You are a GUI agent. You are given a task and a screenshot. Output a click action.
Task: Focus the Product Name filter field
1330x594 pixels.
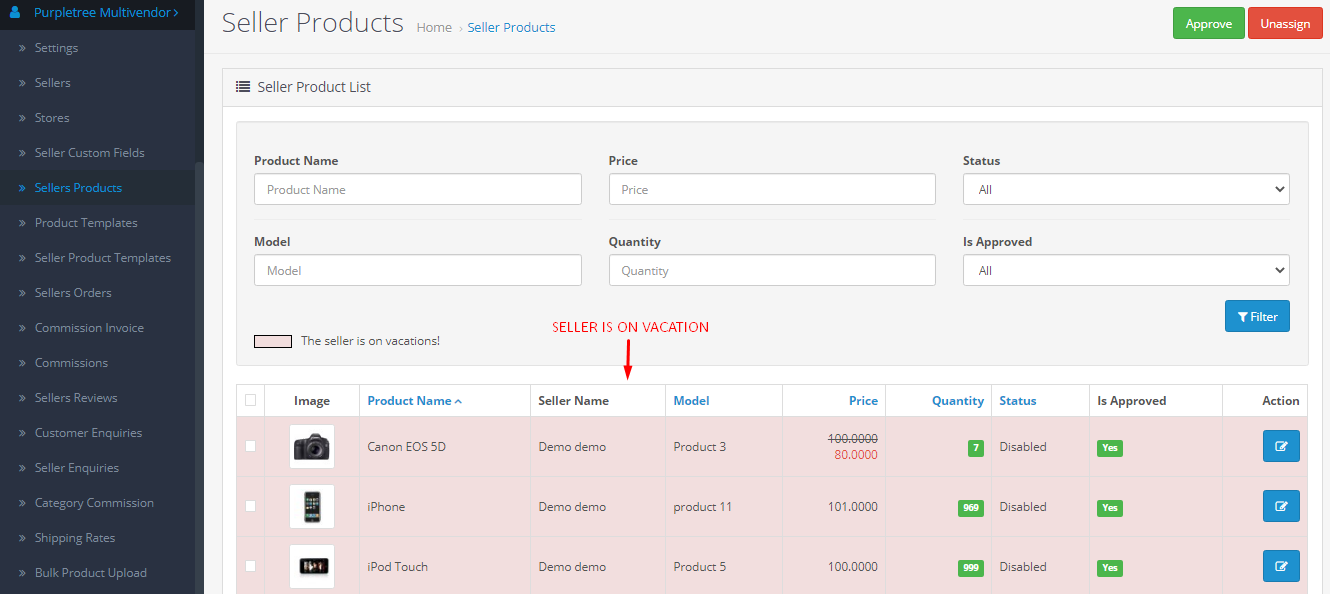418,189
